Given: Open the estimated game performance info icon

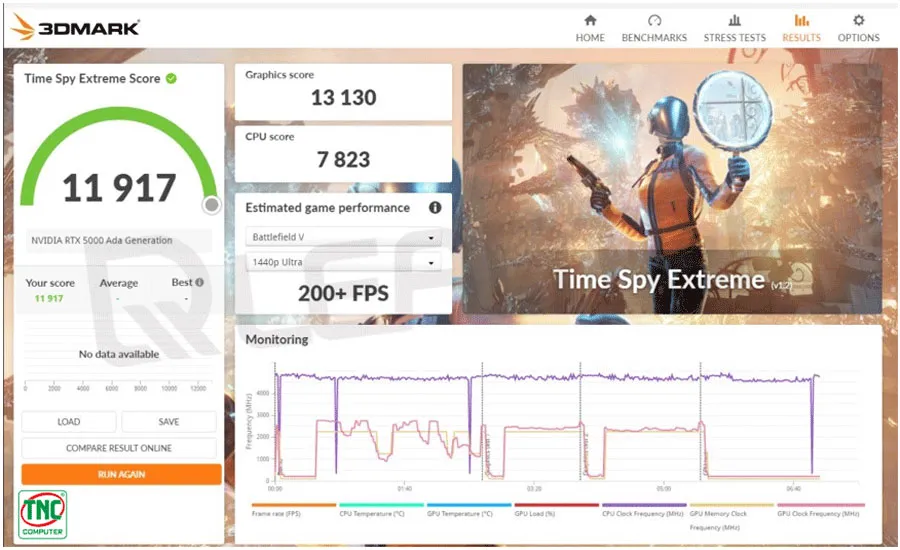Looking at the screenshot, I should [x=435, y=208].
